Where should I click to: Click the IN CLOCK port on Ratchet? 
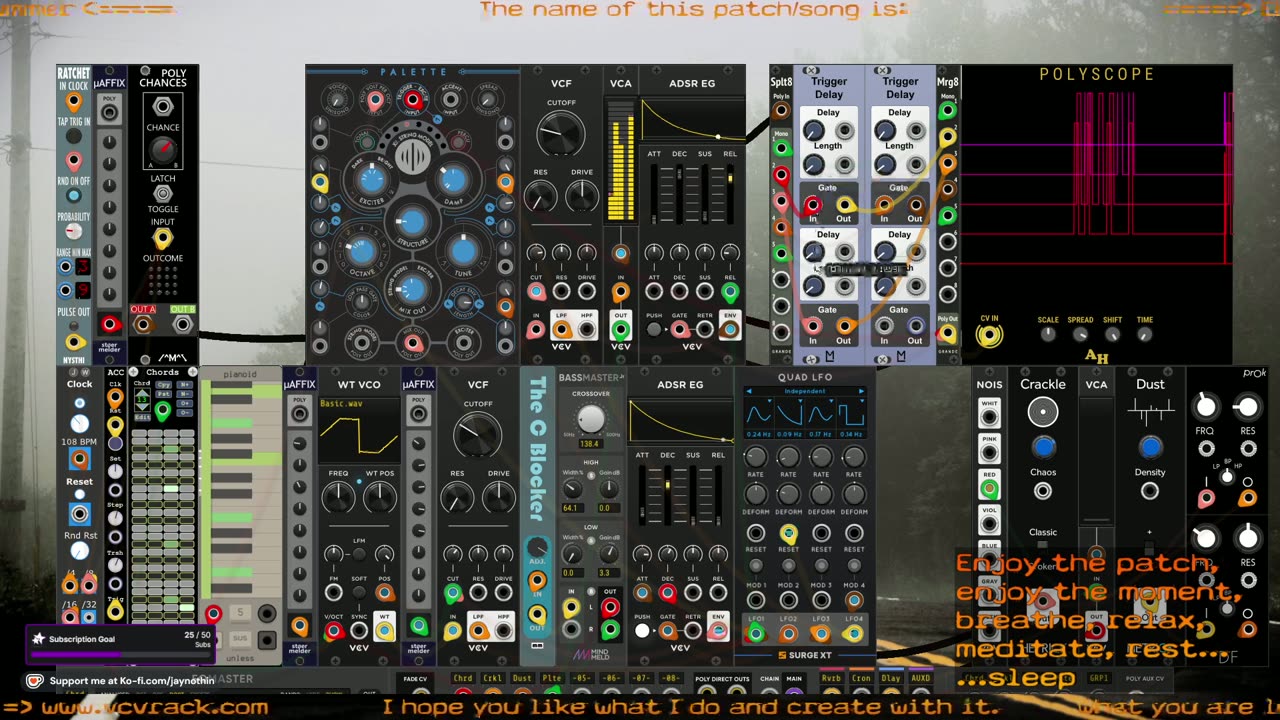pyautogui.click(x=73, y=103)
